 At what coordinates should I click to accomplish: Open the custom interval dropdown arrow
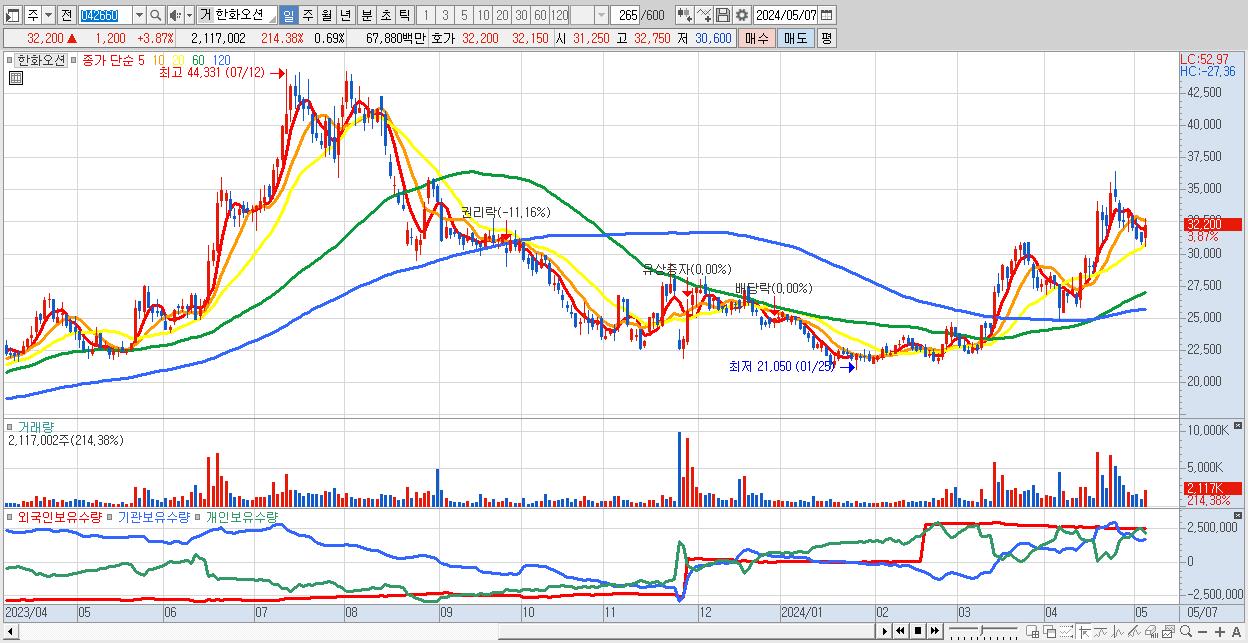point(601,15)
